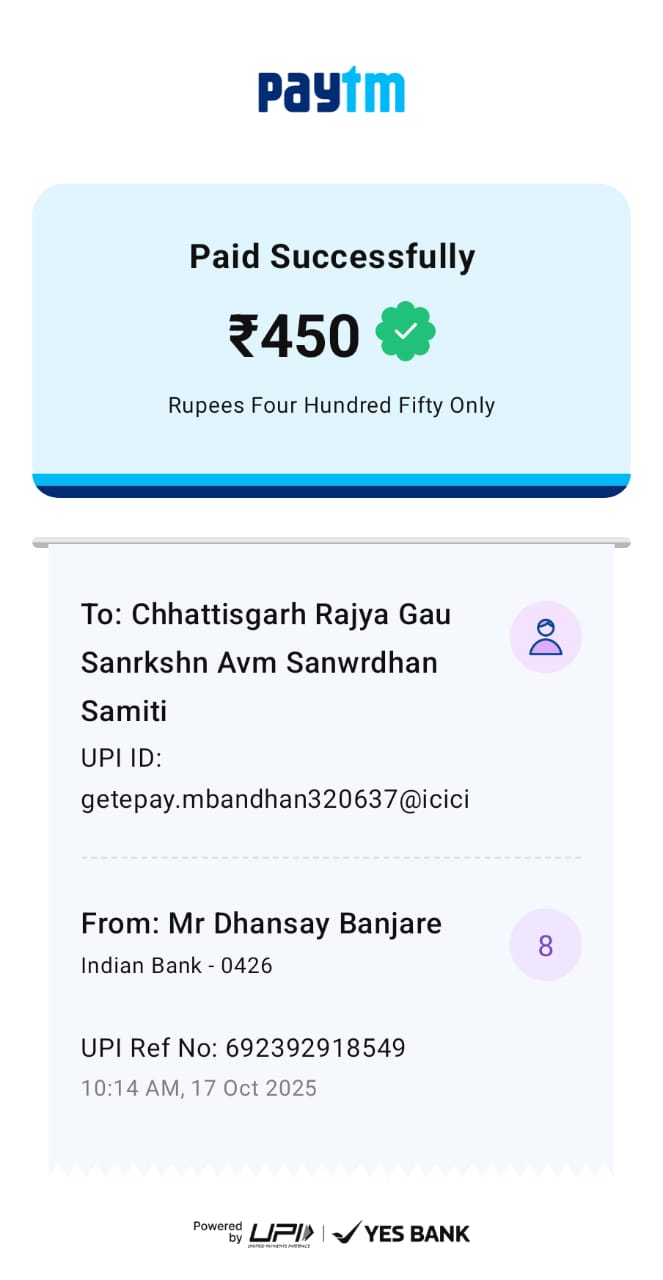
Task: Click the dark blue stripe under payment card
Action: [331, 491]
